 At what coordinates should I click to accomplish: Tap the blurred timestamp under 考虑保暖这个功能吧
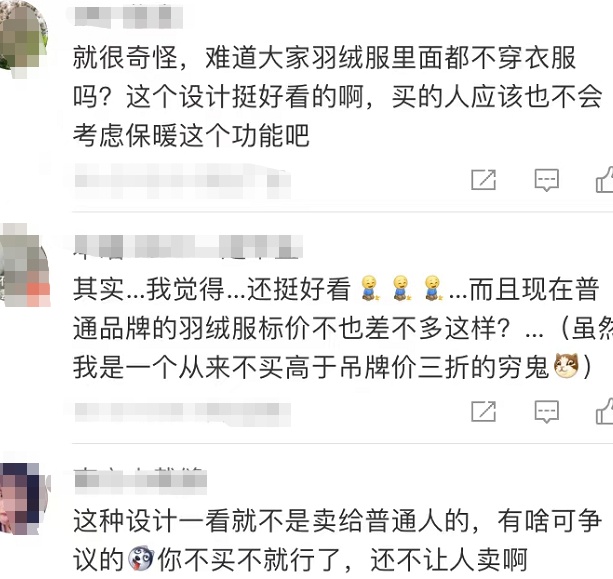[182, 181]
